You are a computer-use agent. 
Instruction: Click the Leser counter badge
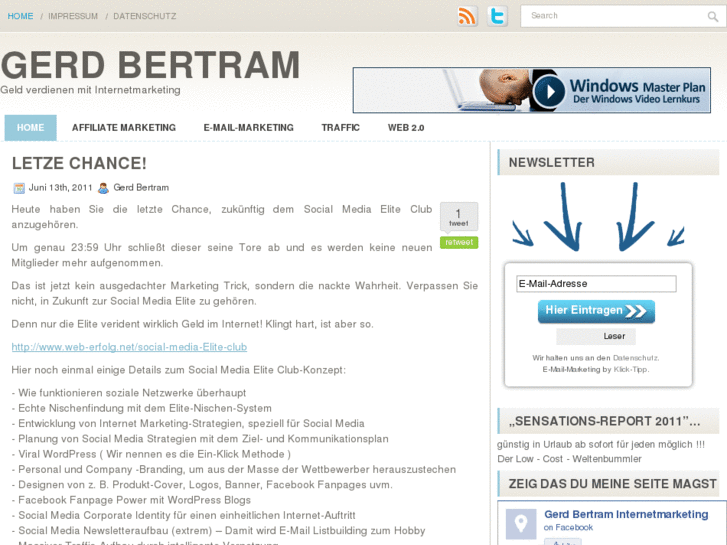[596, 336]
